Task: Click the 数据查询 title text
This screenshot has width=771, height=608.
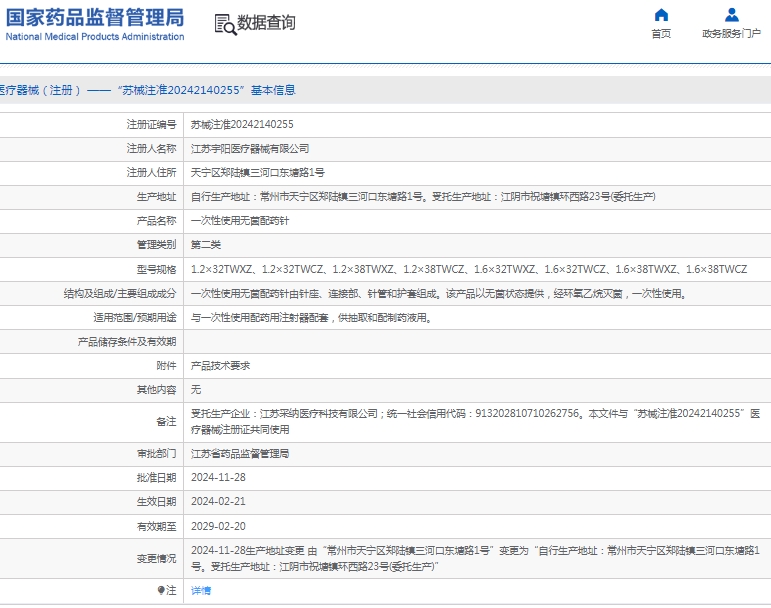Action: click(267, 23)
